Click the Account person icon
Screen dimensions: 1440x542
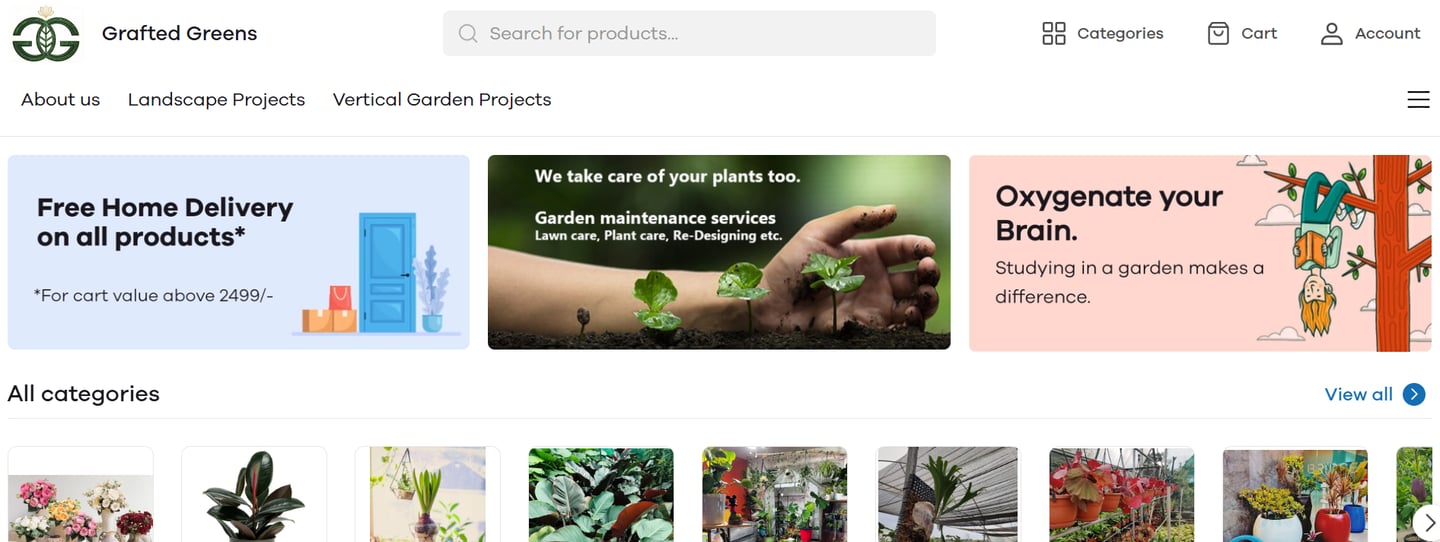[1331, 34]
